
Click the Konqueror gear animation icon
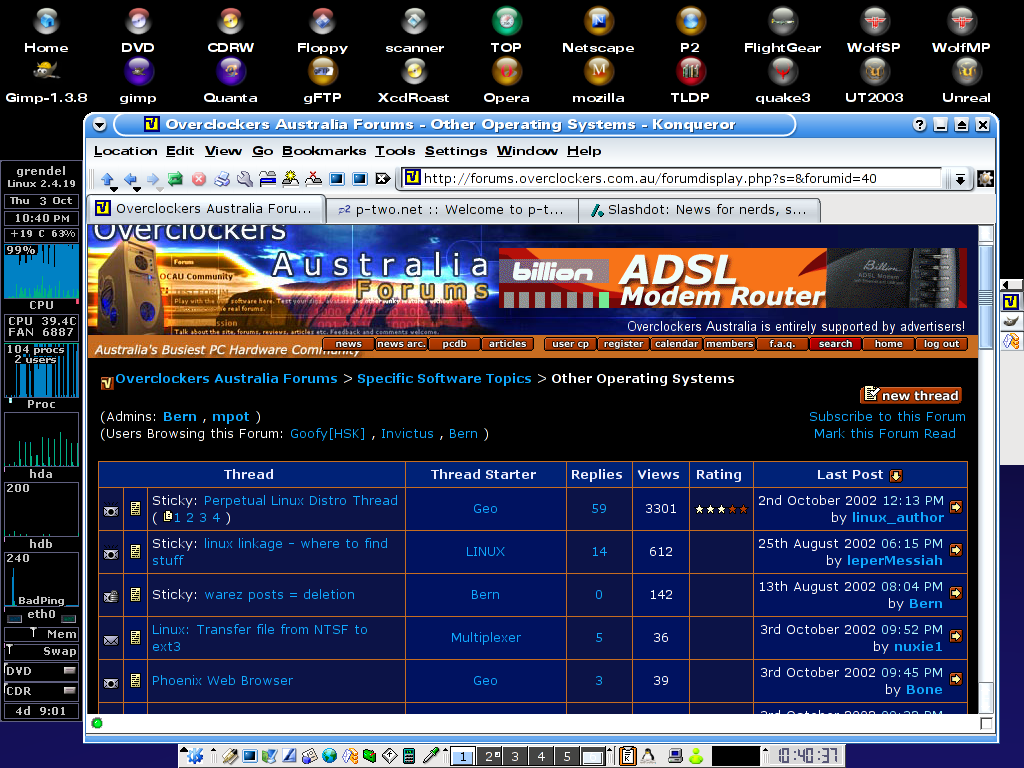[x=985, y=178]
